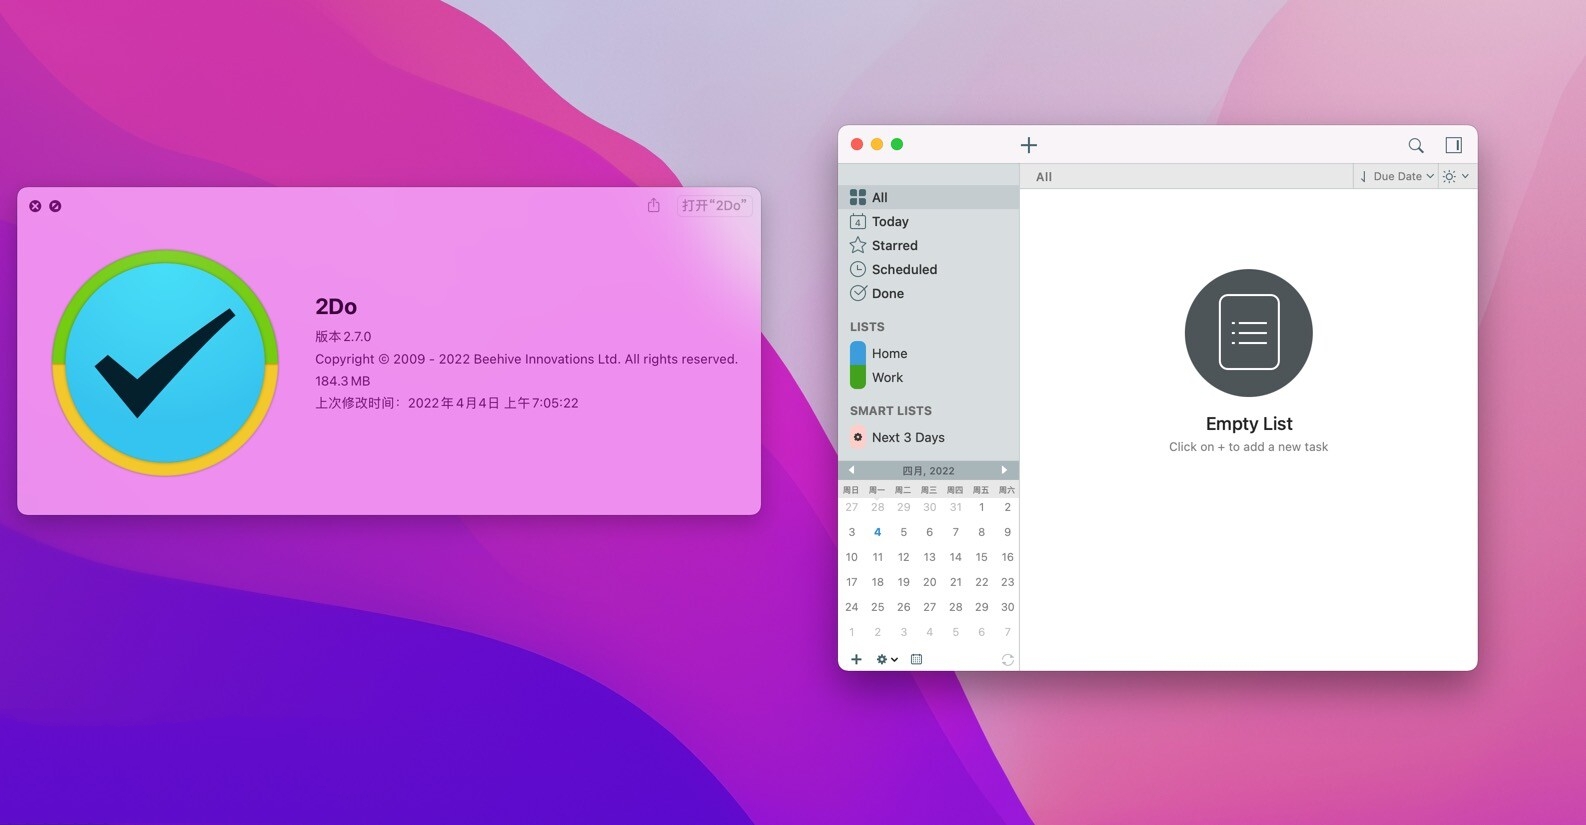Viewport: 1586px width, 825px height.
Task: Select the Next 3 Days smart list
Action: [x=928, y=437]
